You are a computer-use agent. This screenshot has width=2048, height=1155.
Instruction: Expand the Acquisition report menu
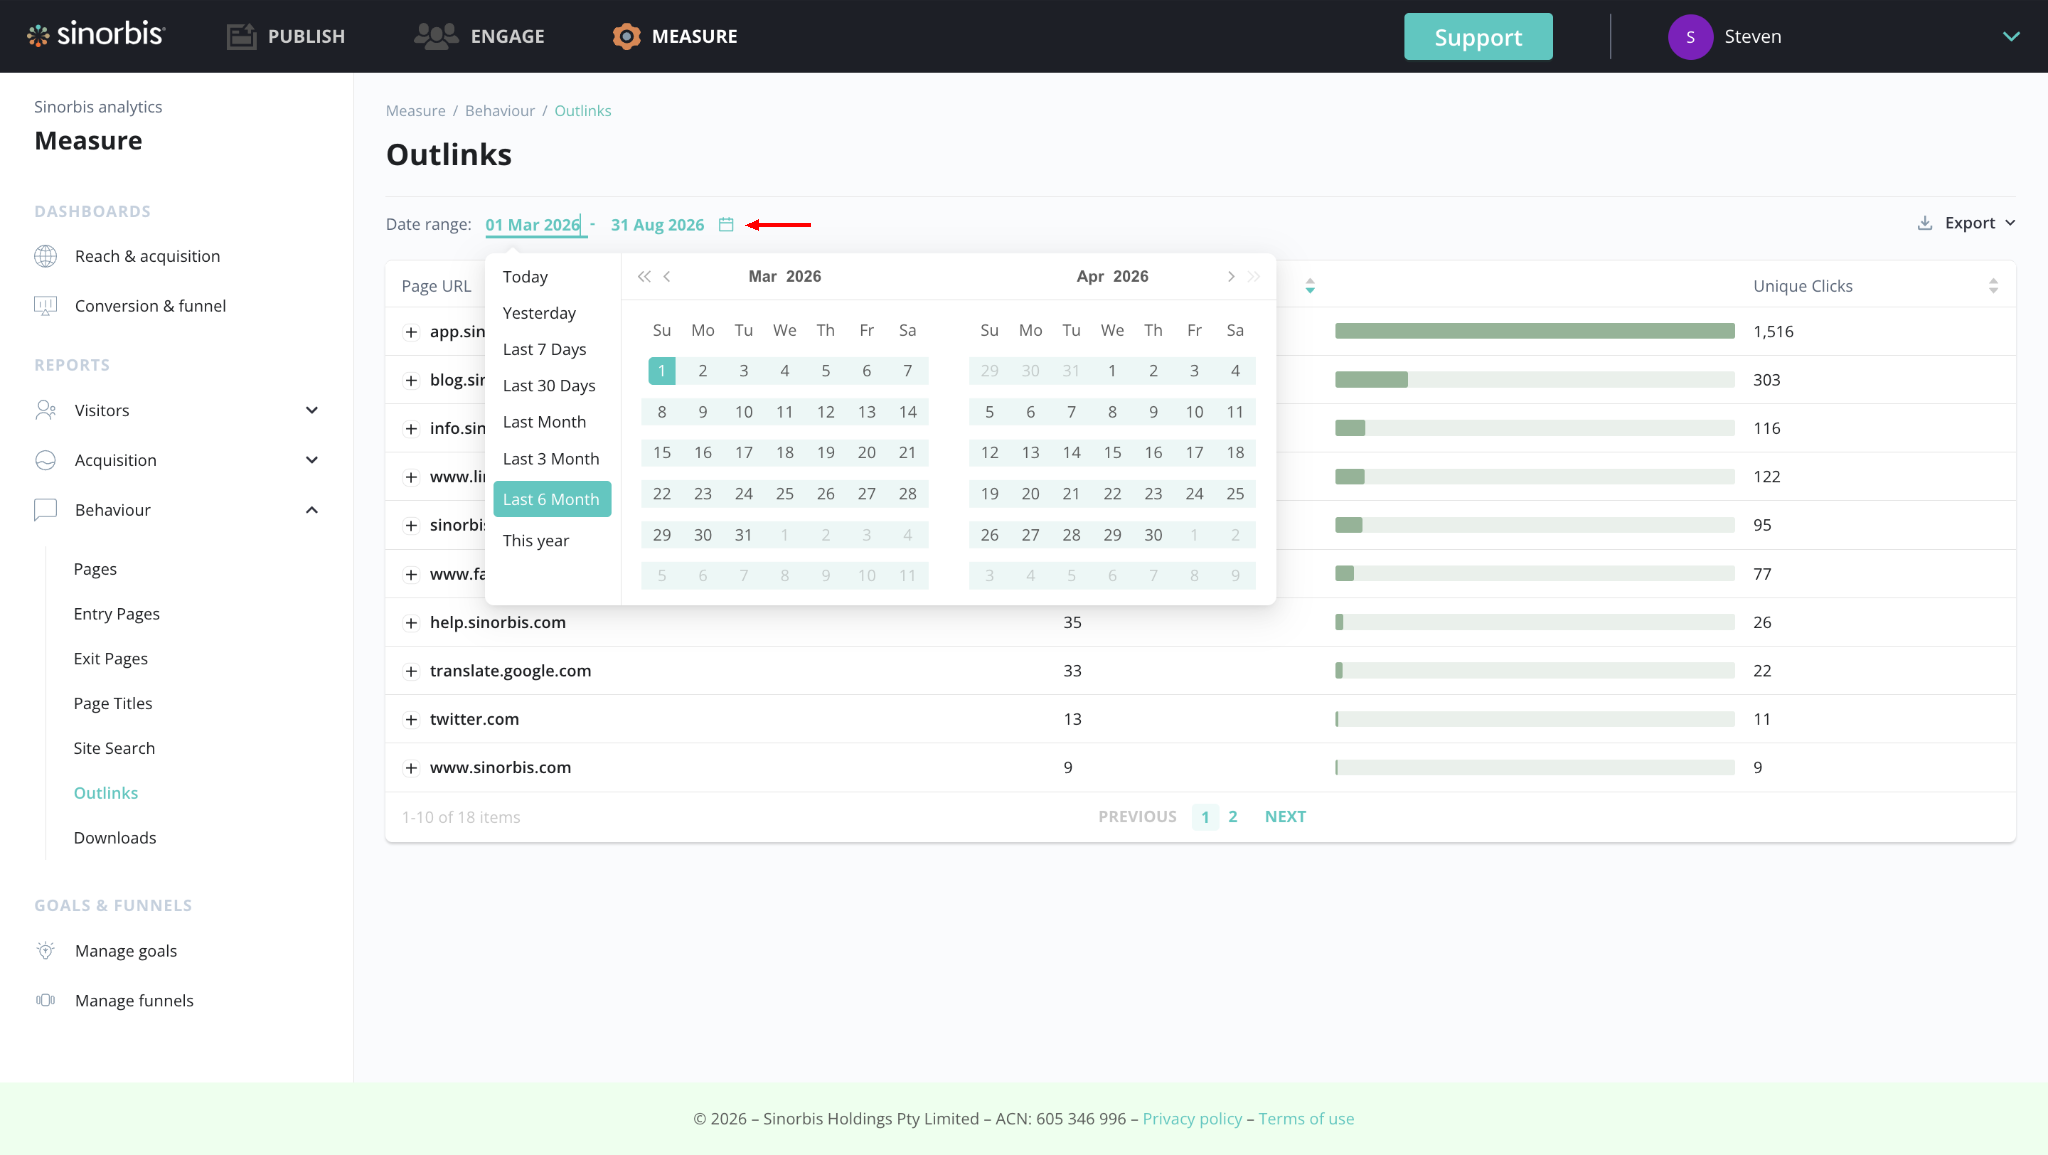click(x=312, y=460)
